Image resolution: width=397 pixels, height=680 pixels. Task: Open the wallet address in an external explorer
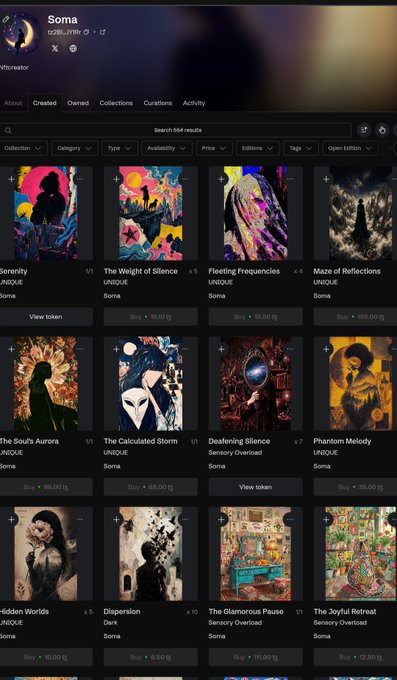pos(103,32)
